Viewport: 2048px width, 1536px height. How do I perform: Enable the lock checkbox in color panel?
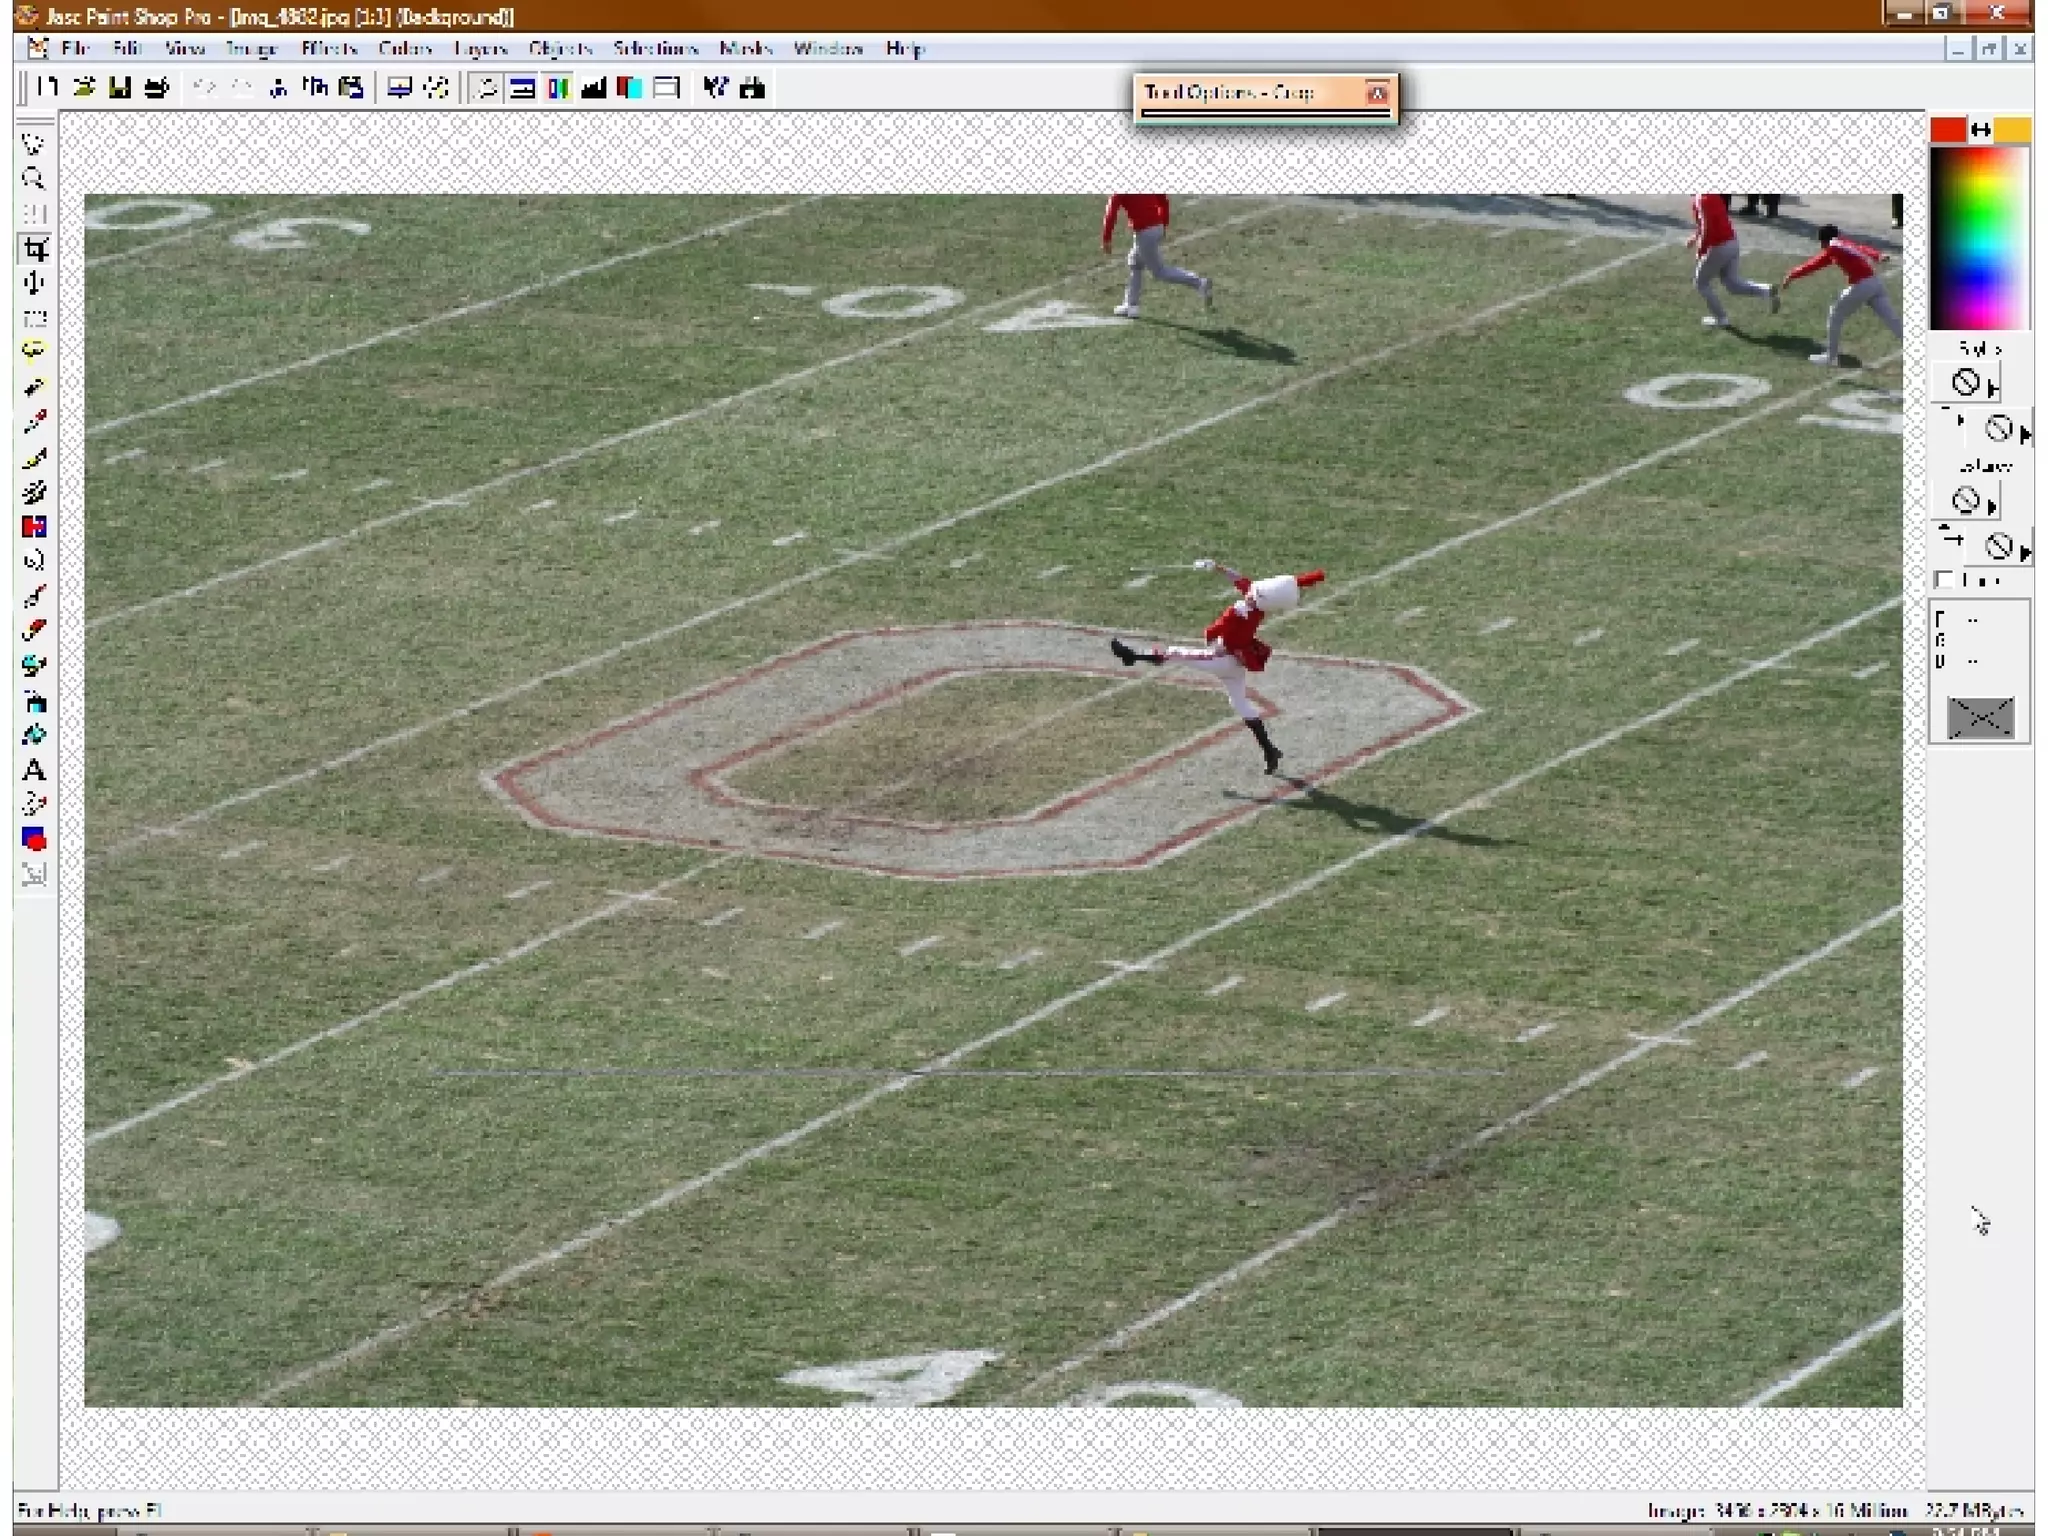click(1944, 580)
